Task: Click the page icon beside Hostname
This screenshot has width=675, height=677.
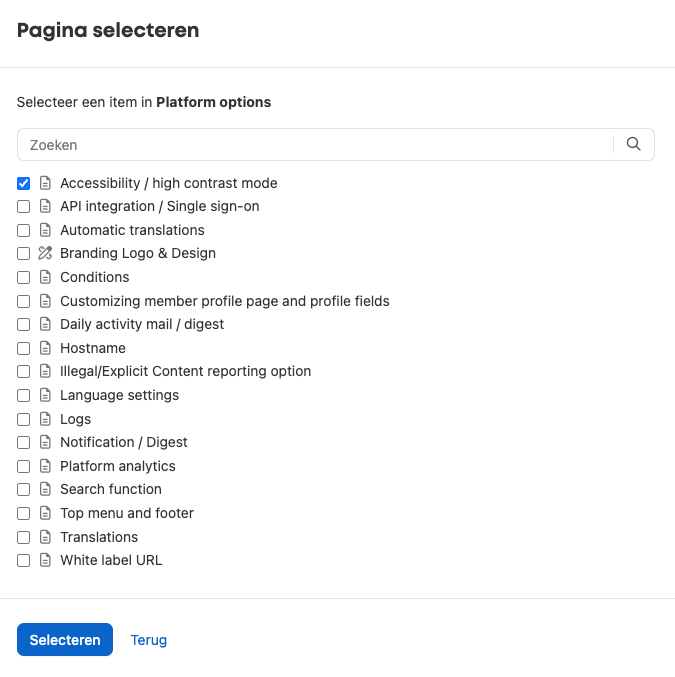Action: (45, 348)
